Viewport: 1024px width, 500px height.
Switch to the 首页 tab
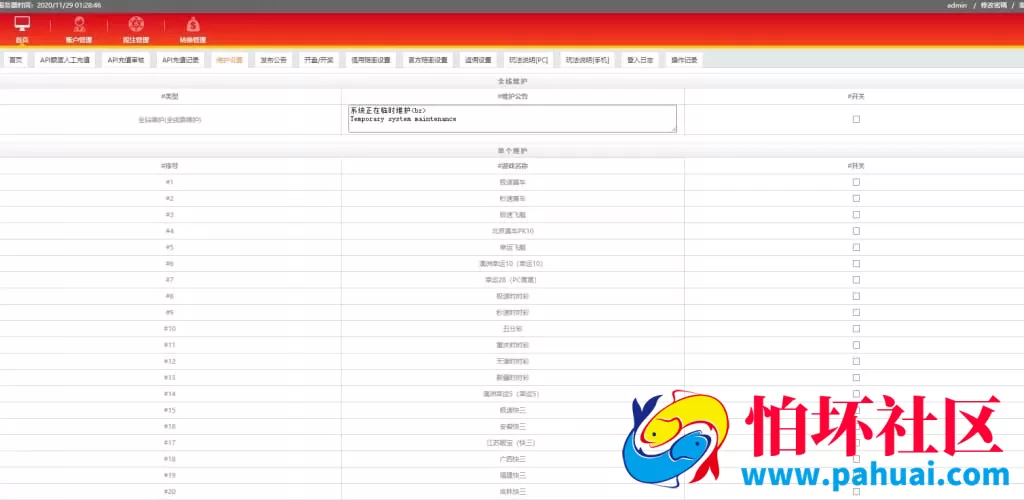point(14,59)
